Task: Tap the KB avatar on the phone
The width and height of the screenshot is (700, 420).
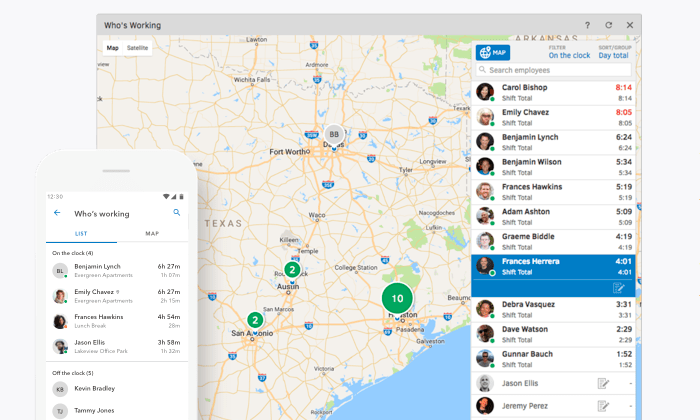Action: coord(60,389)
